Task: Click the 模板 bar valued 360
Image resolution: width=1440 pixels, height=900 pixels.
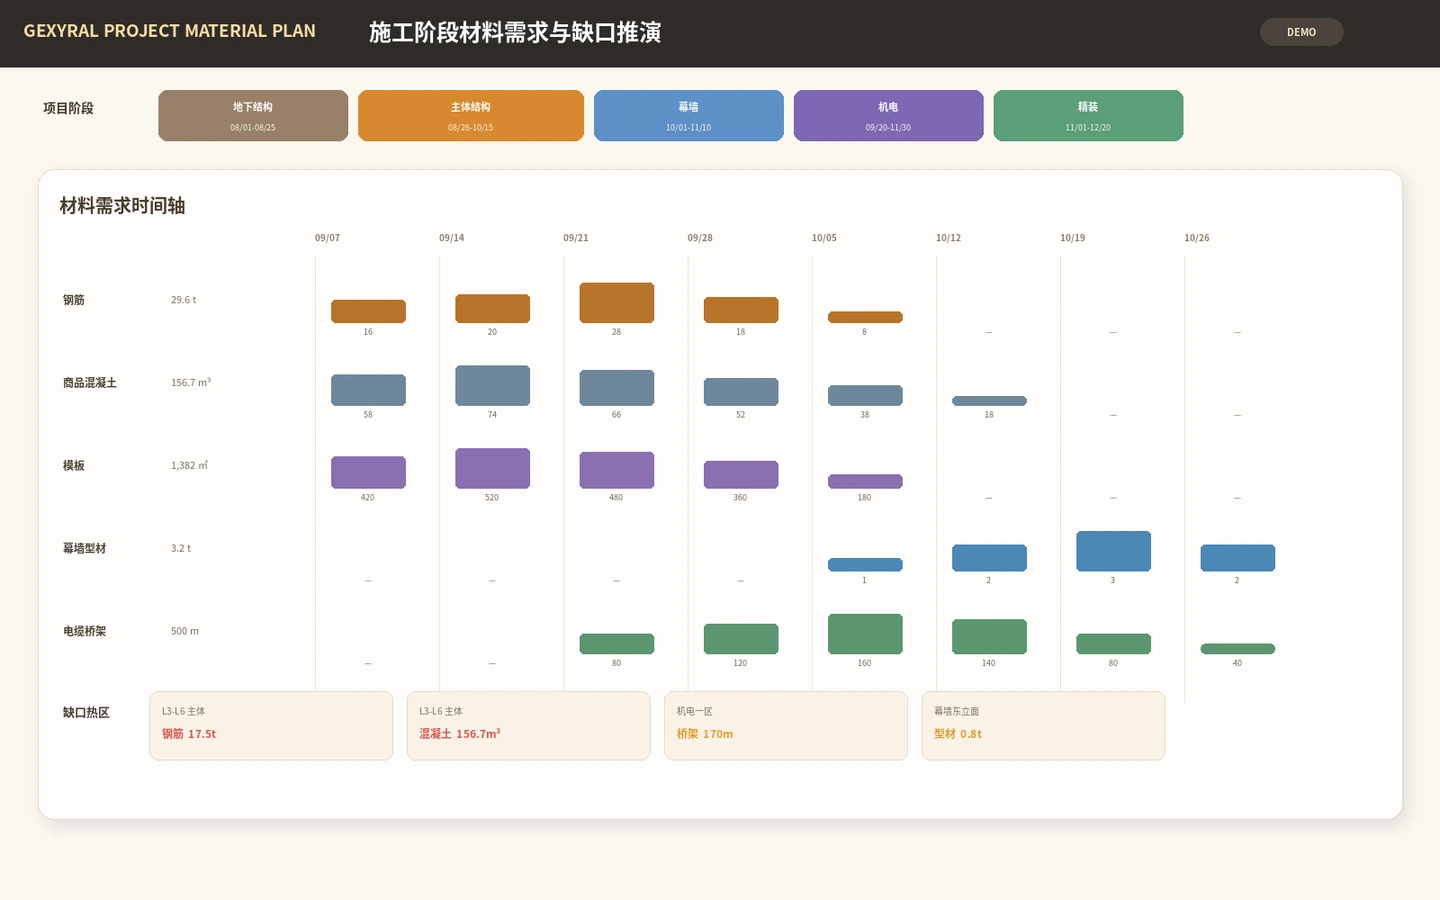Action: (741, 475)
